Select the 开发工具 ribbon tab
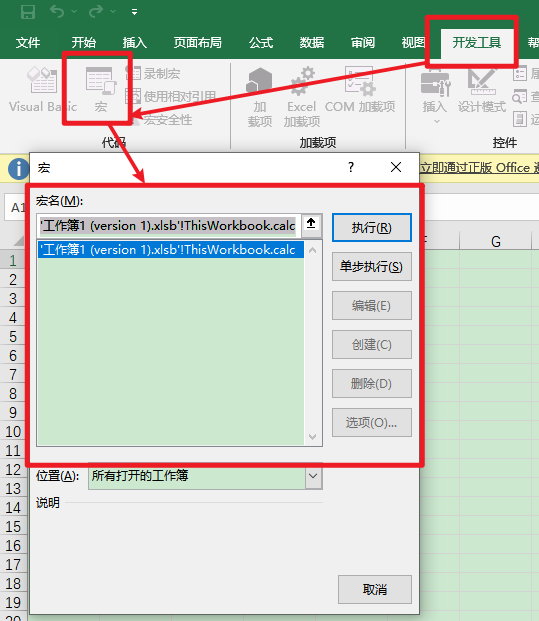The height and width of the screenshot is (621, 539). coord(477,42)
